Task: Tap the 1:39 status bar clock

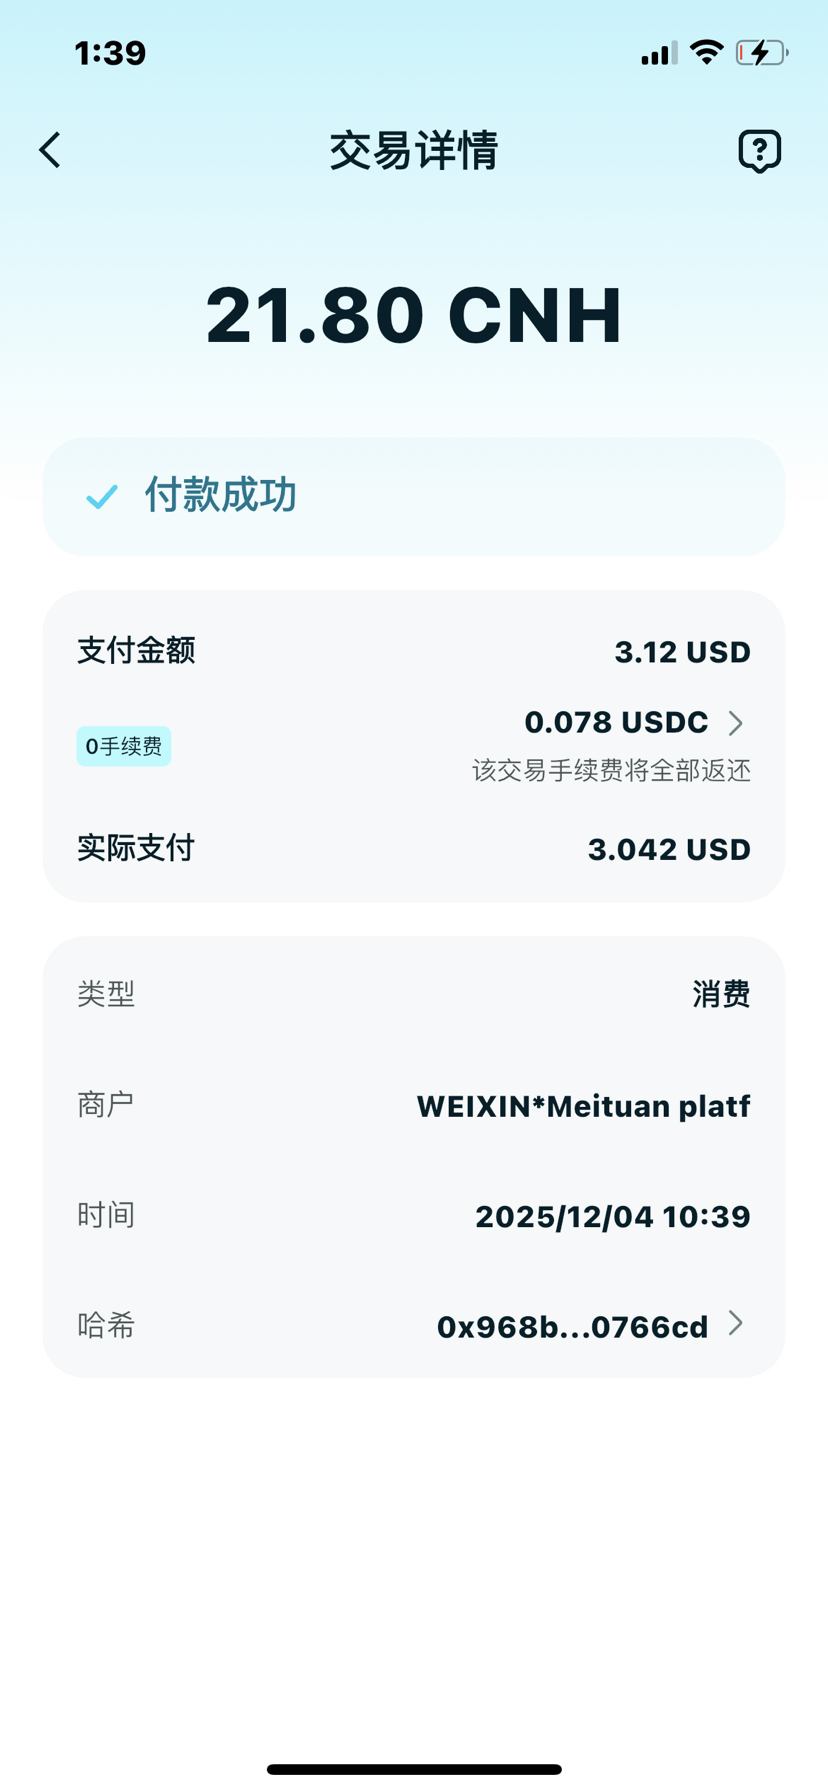Action: (110, 52)
